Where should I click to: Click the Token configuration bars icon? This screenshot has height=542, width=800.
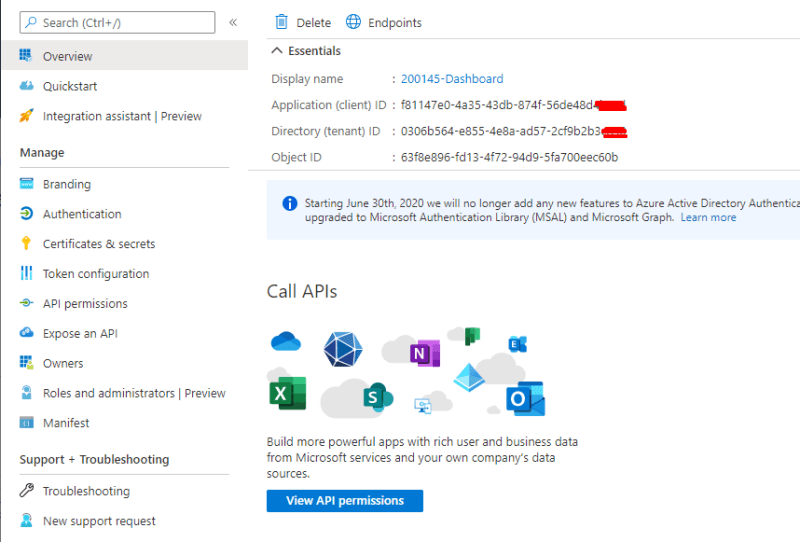pos(26,273)
